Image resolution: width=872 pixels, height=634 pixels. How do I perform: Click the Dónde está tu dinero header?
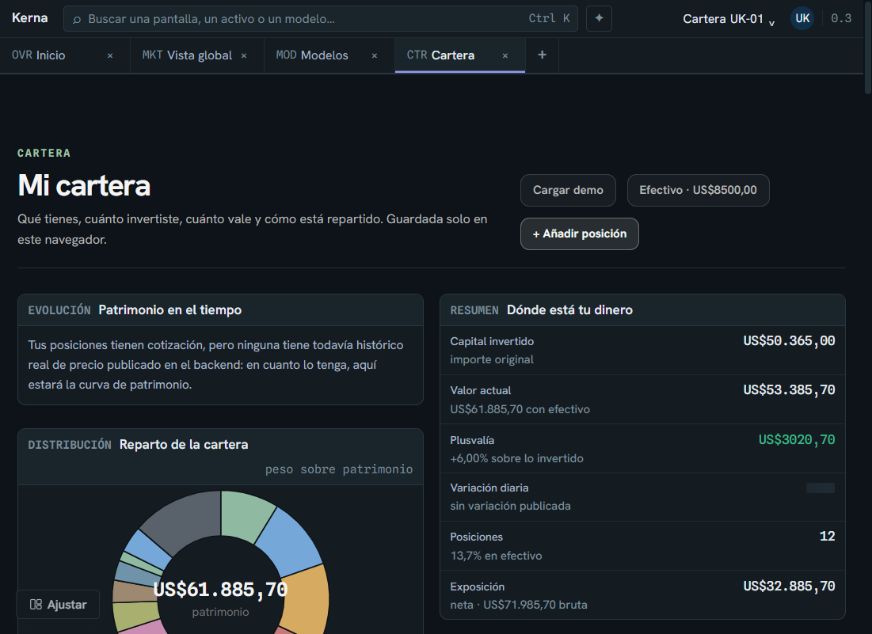569,310
